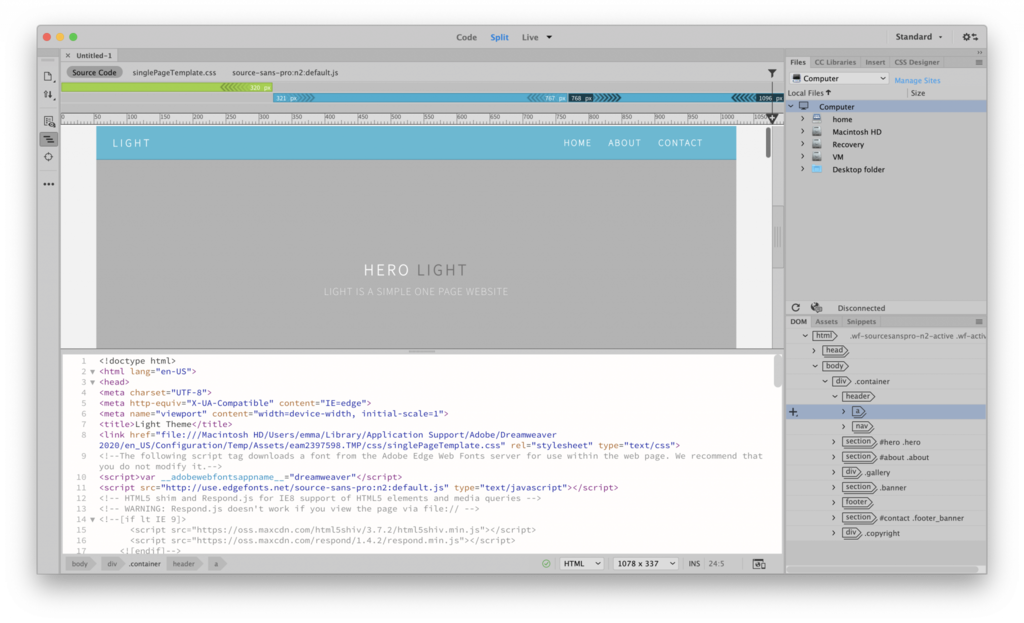The height and width of the screenshot is (623, 1024).
Task: Click the ellipsis icon to extend toolbar
Action: (x=48, y=182)
